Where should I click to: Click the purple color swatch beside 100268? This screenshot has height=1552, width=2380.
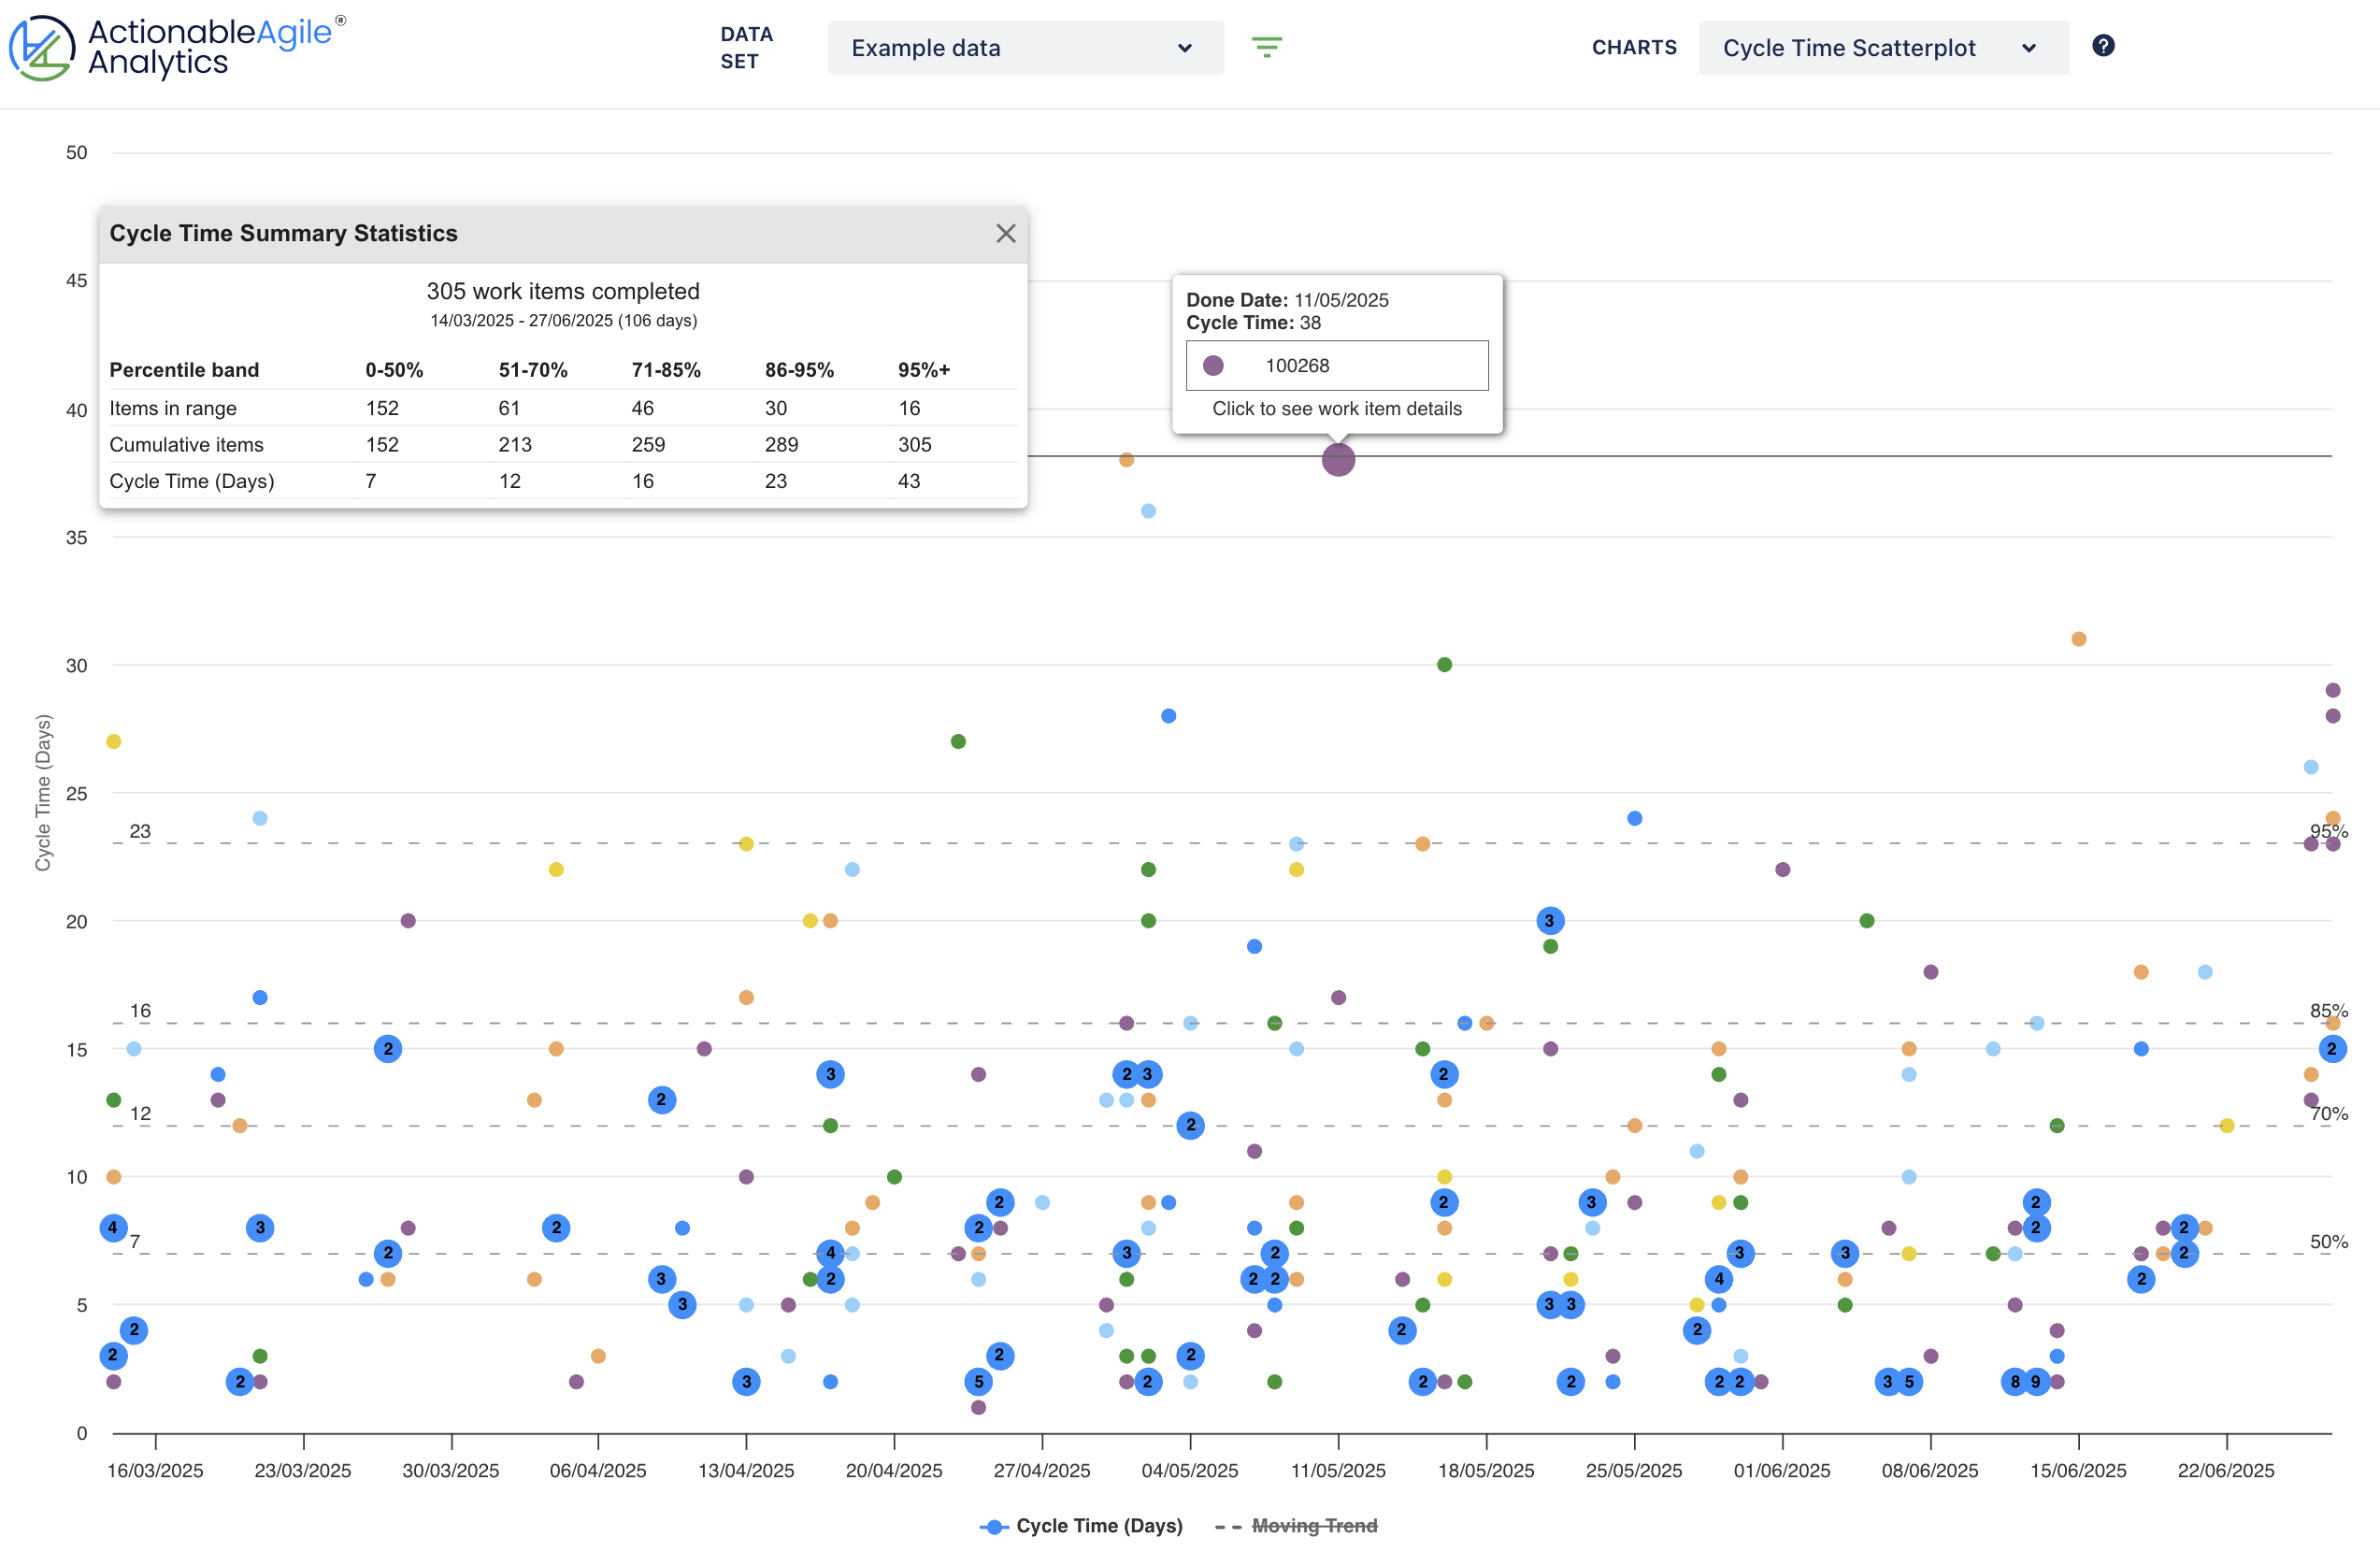(1213, 365)
